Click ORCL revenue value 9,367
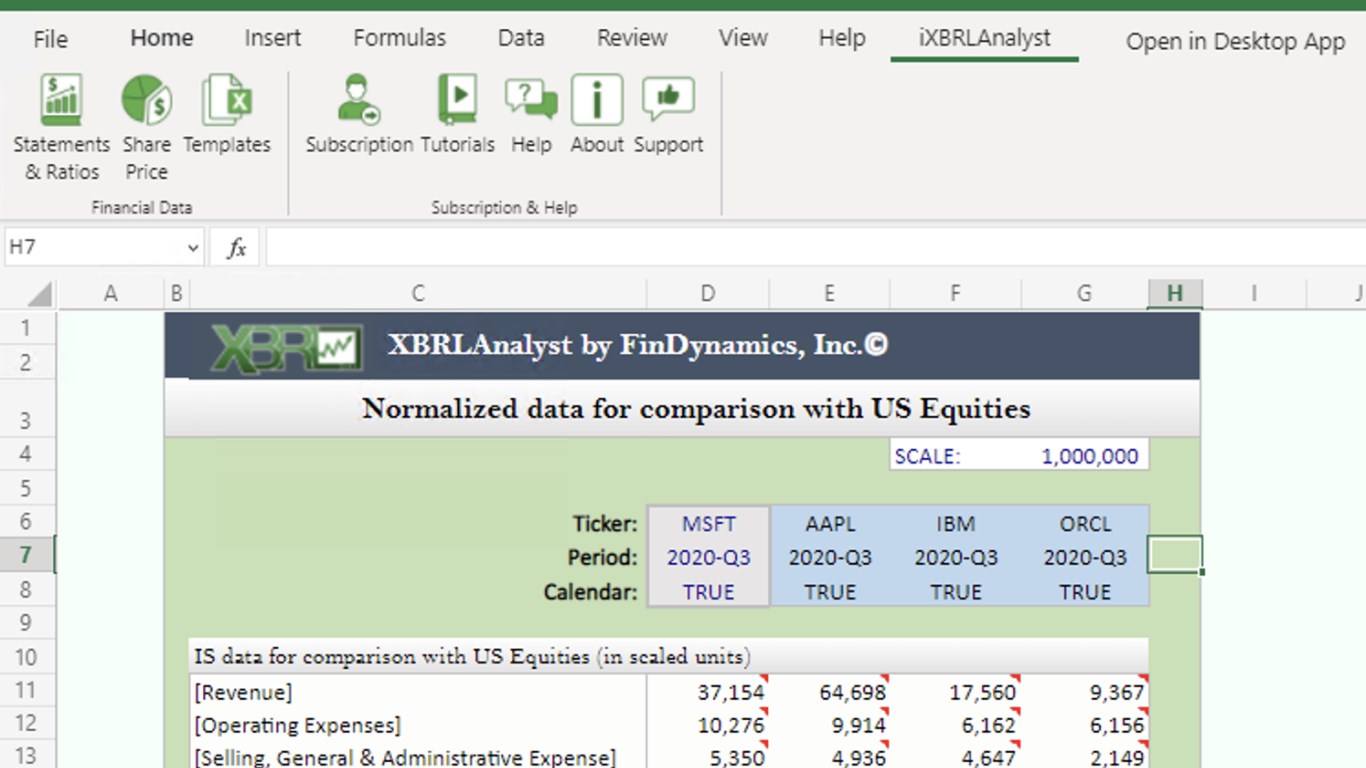 tap(1085, 691)
